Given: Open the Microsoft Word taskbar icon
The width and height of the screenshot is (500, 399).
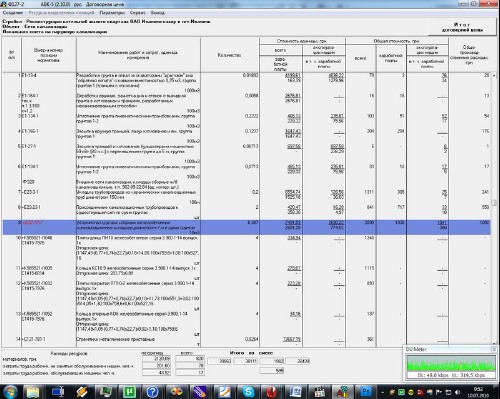Looking at the screenshot, I should coord(296,392).
